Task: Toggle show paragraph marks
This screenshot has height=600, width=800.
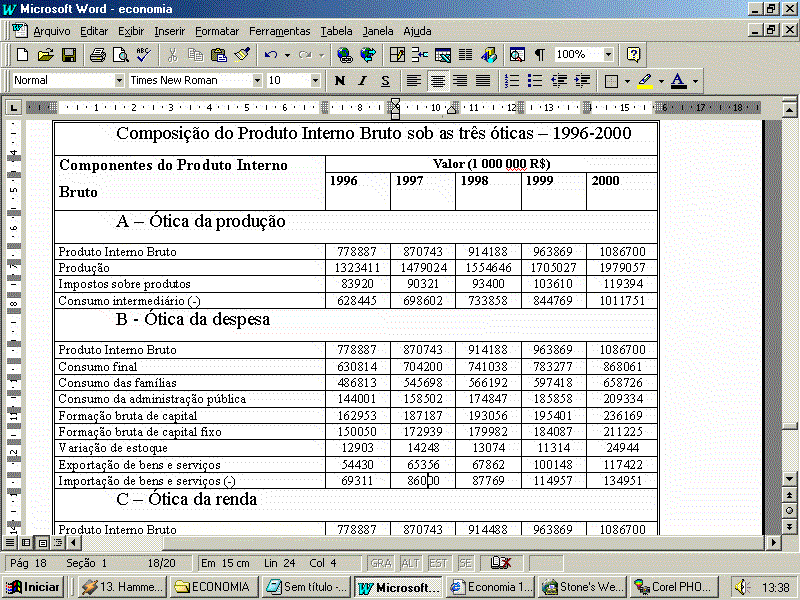Action: click(x=540, y=55)
